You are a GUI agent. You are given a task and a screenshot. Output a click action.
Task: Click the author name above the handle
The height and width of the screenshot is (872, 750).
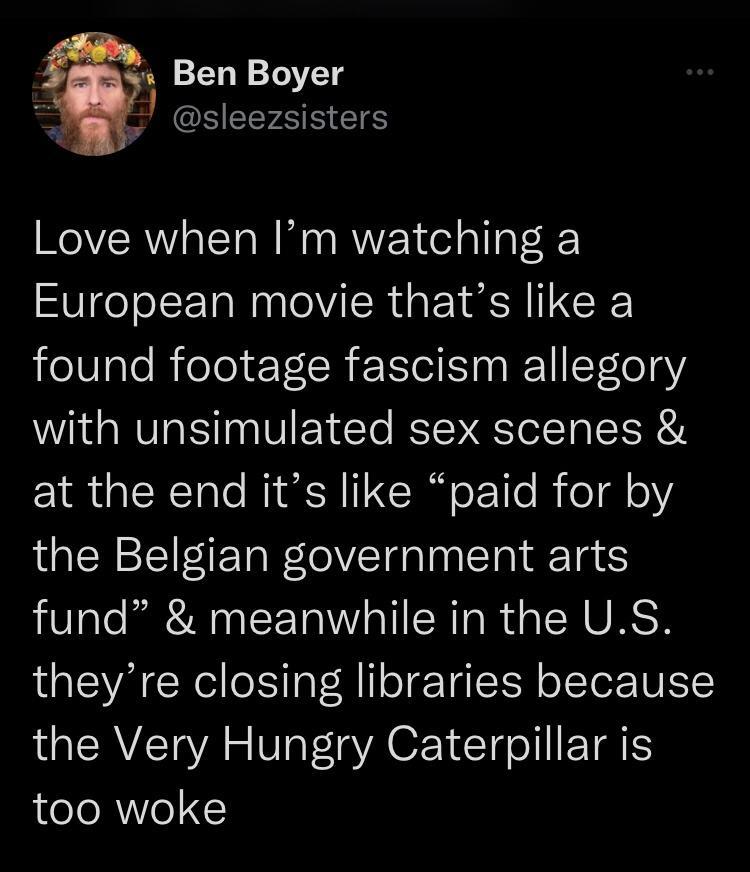coord(258,72)
